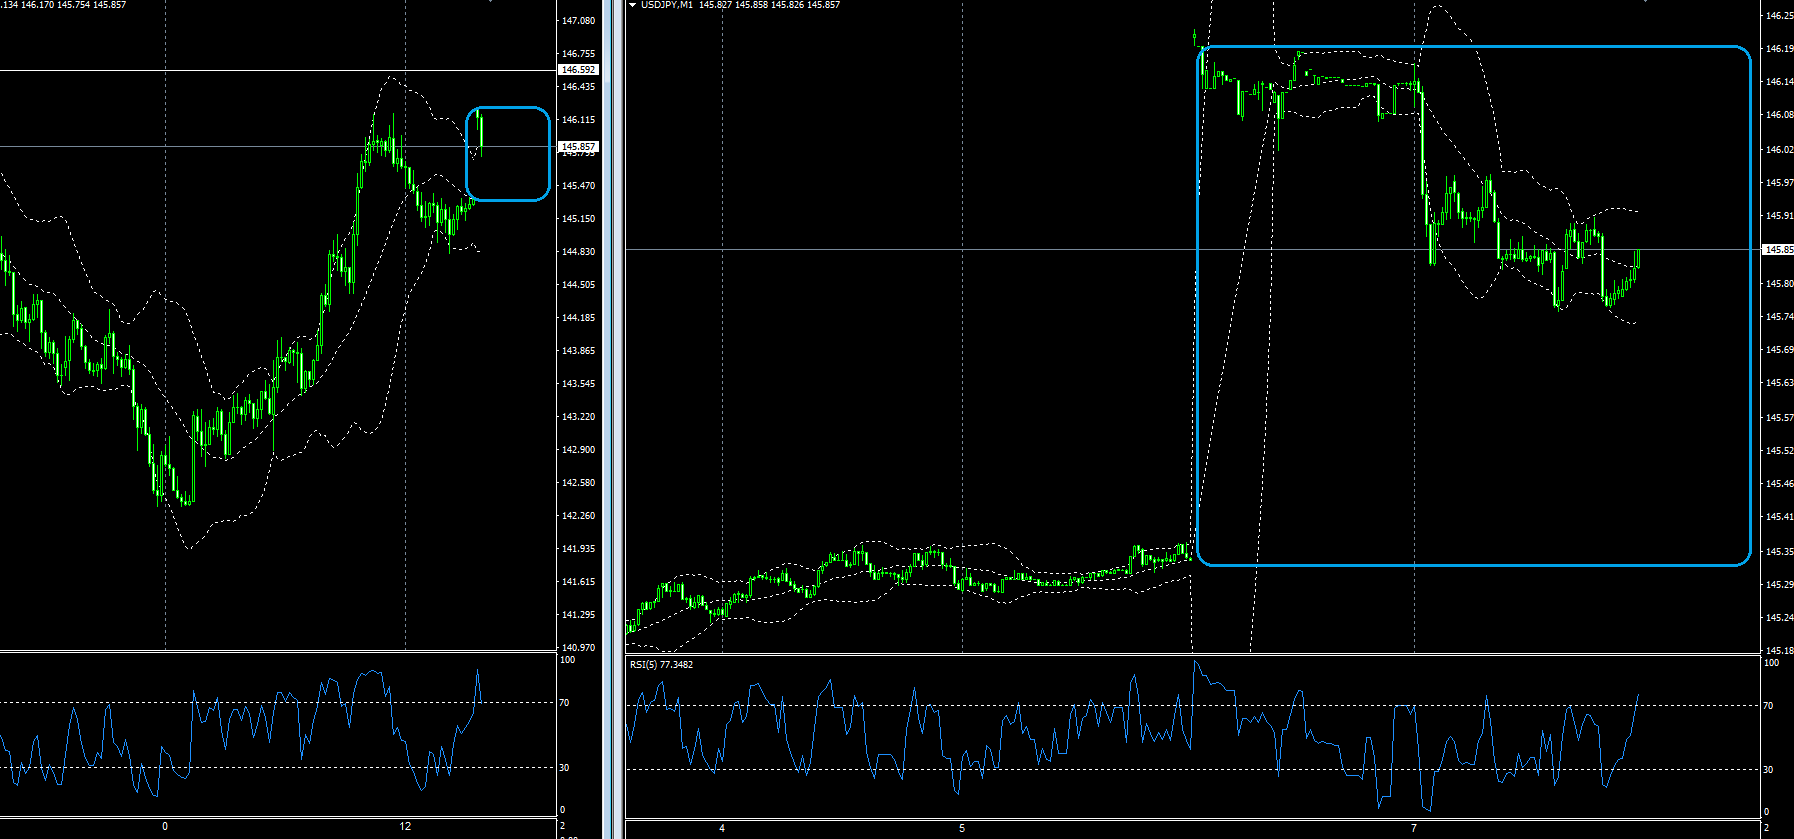Click the "4" label on right time axis
The image size is (1794, 839).
(722, 828)
